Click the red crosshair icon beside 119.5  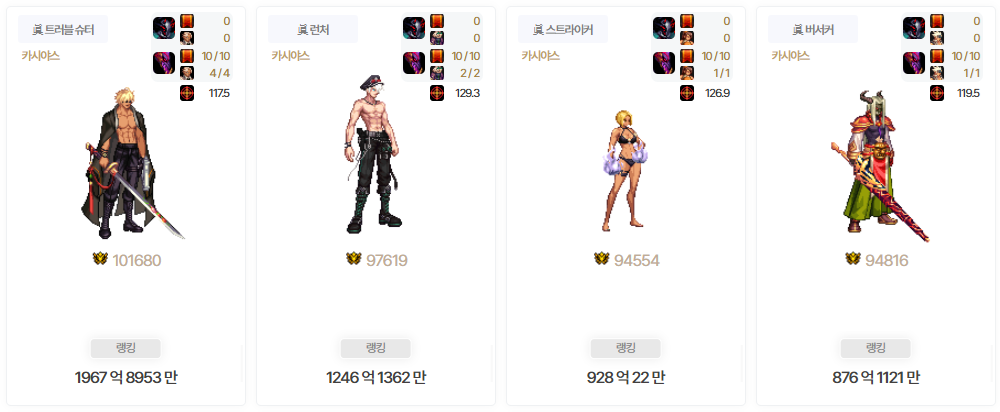point(937,93)
